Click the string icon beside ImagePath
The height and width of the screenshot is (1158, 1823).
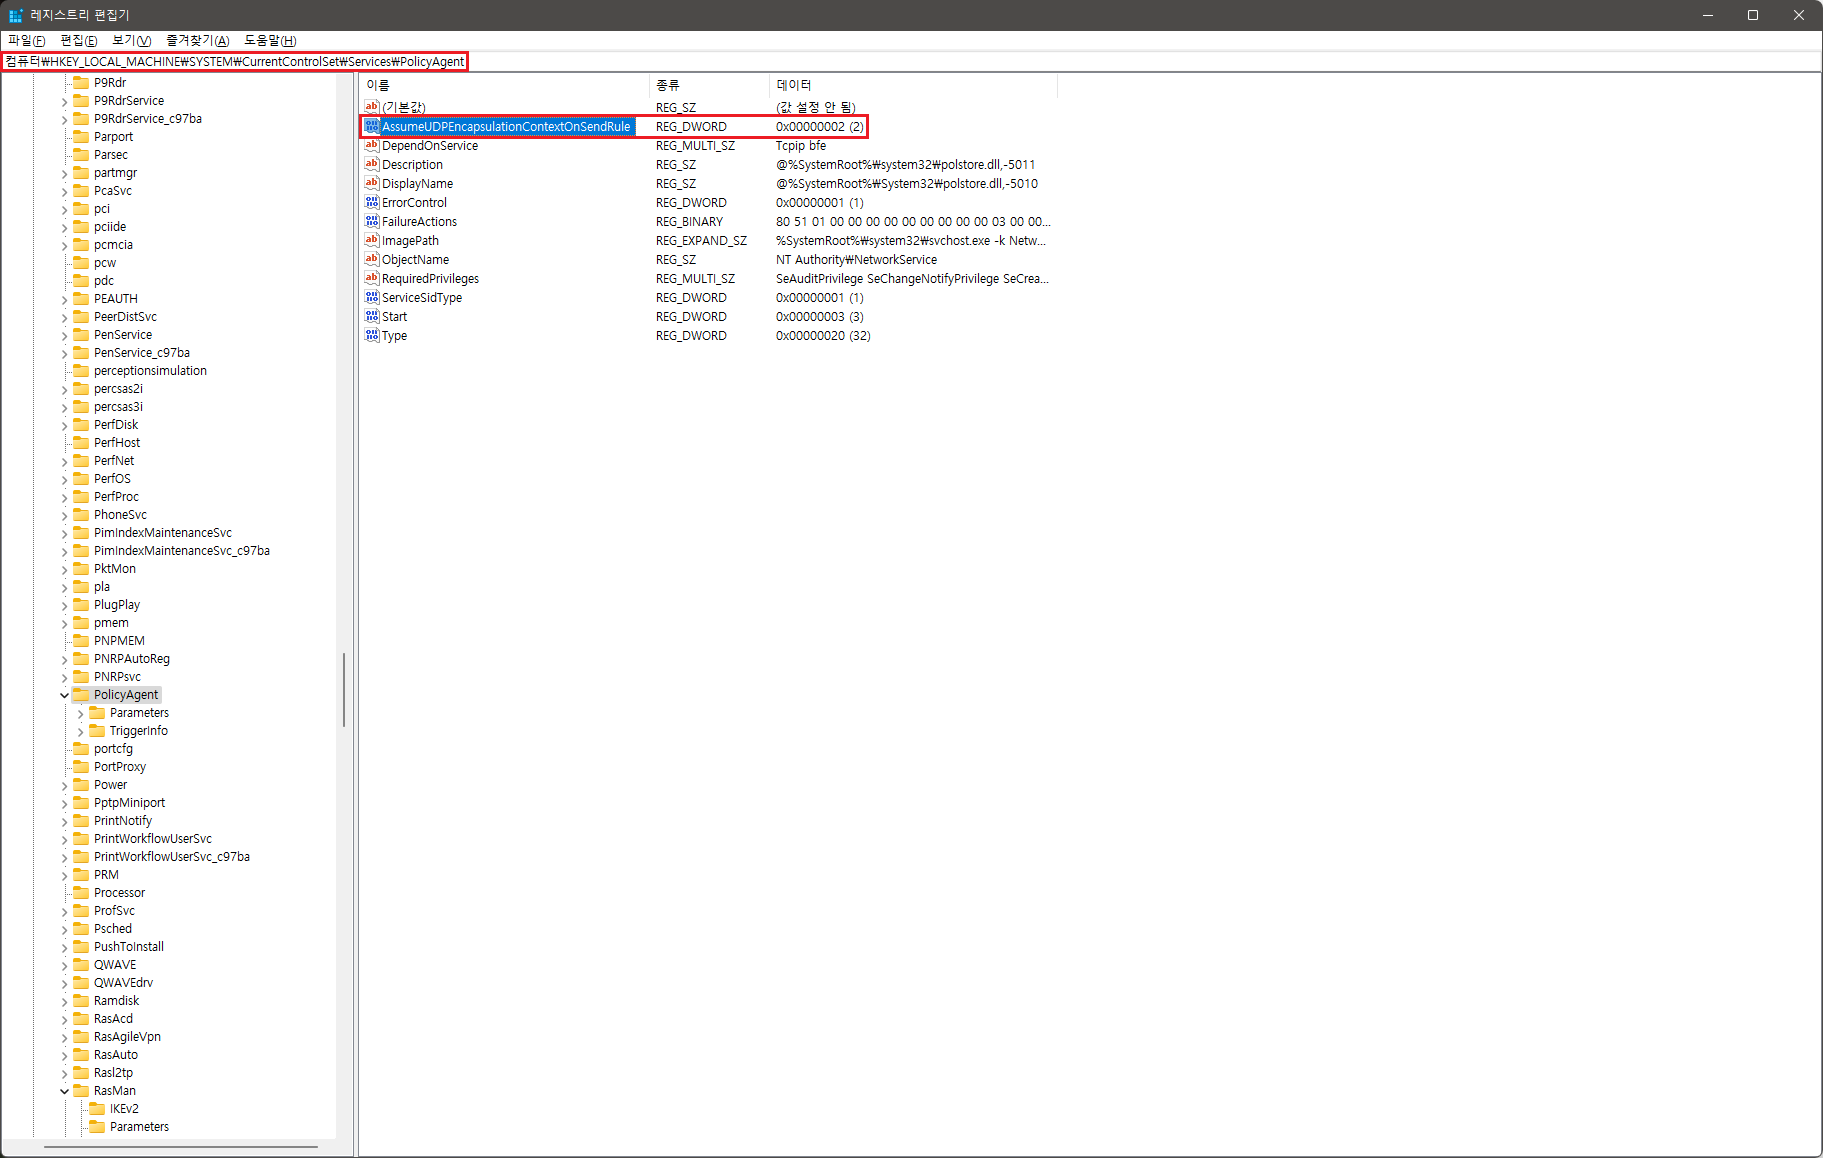pyautogui.click(x=372, y=240)
